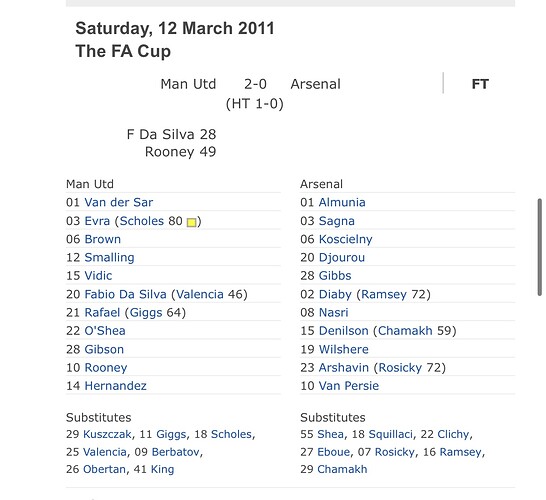Open the Valencia substitution link
The image size is (546, 500).
point(200,294)
